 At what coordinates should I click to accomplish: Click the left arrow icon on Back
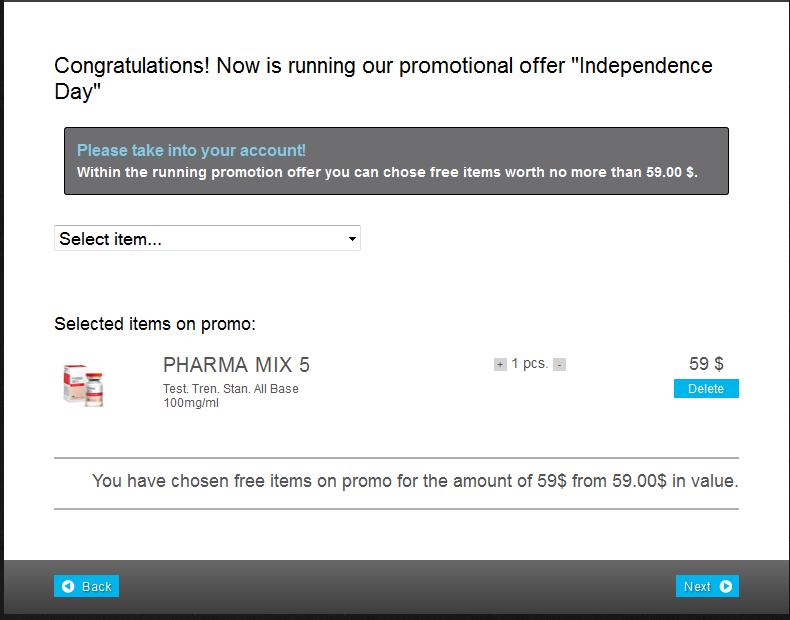click(68, 587)
